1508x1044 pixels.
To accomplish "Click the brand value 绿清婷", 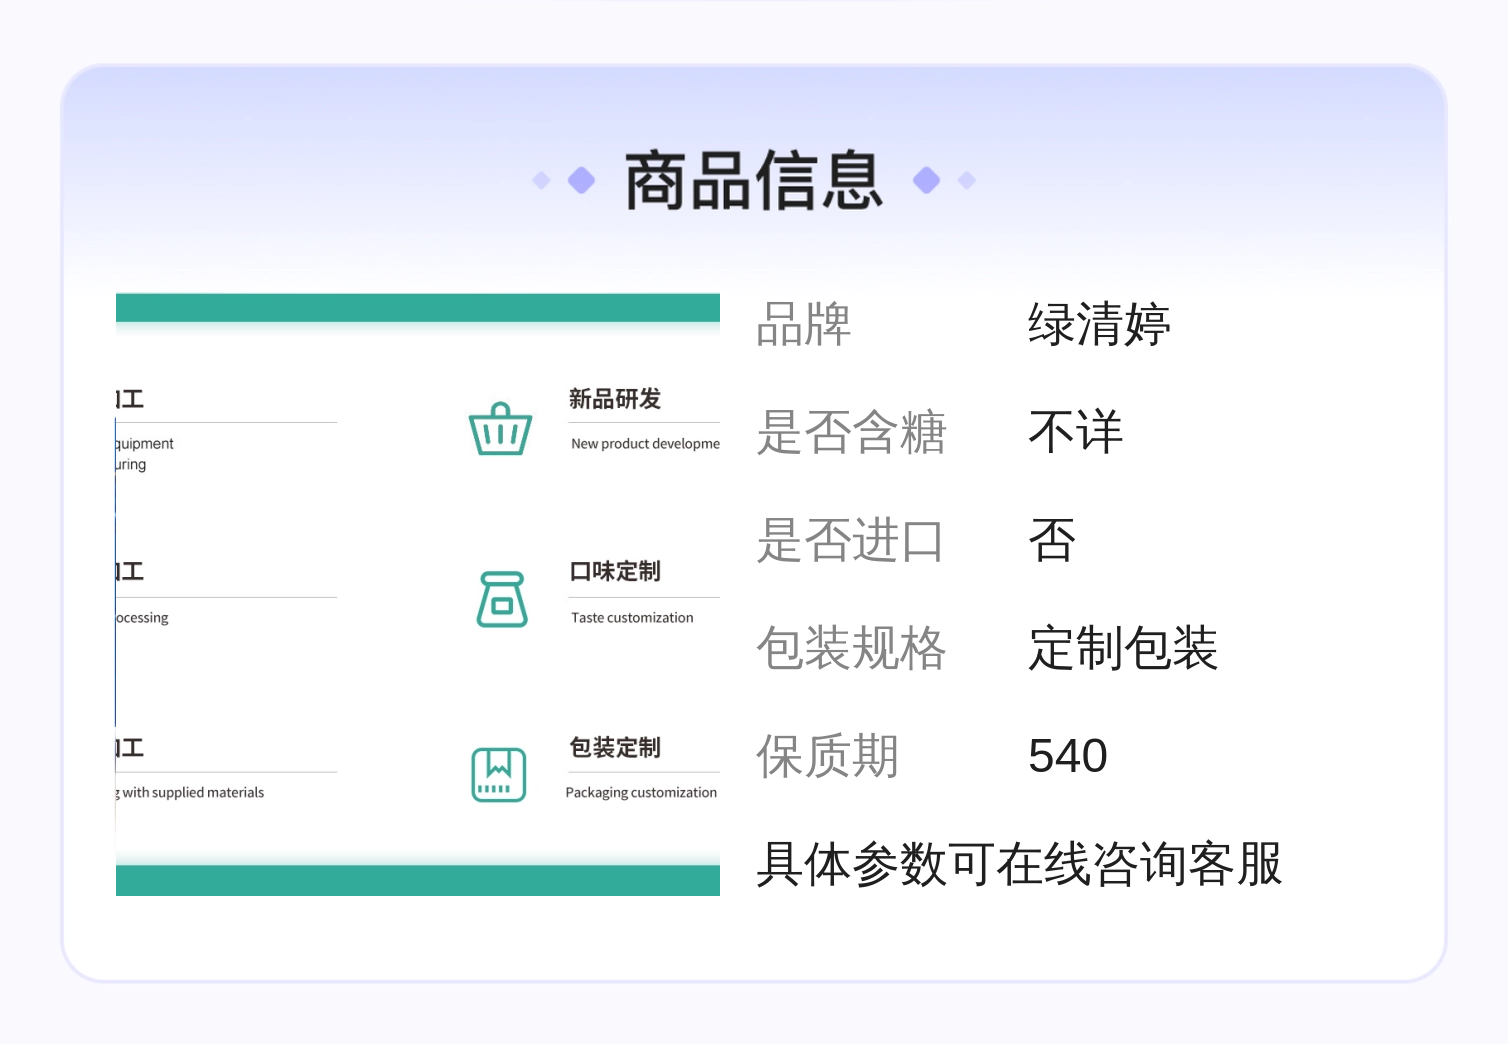I will pyautogui.click(x=1099, y=325).
